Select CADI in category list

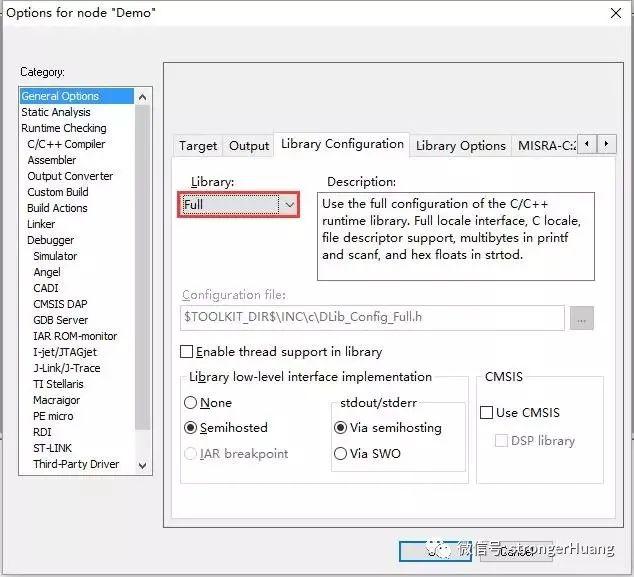click(77, 288)
